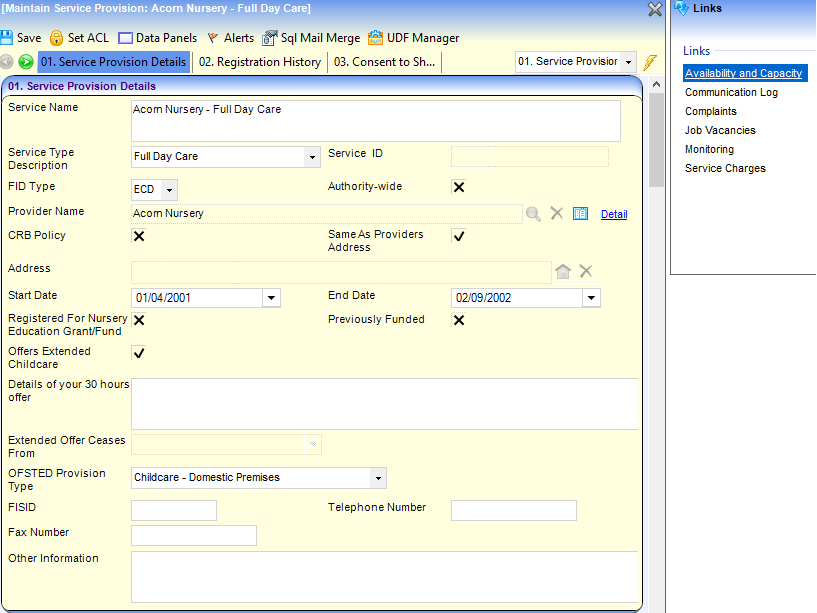Open the OFSTED Provision Type dropdown
Screen dimensions: 817x613
click(377, 478)
